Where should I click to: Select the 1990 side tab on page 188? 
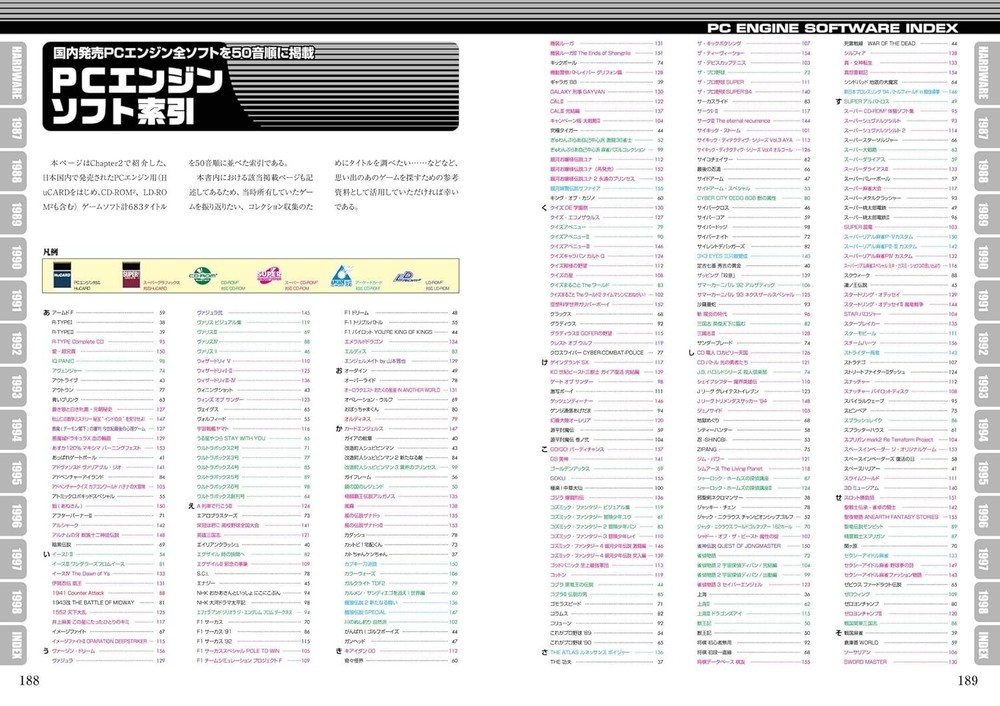[15, 258]
